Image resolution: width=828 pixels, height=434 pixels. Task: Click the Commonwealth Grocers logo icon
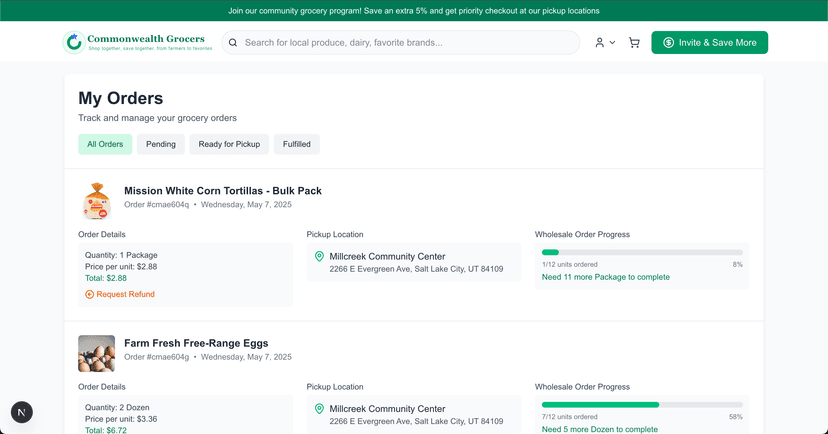coord(74,42)
